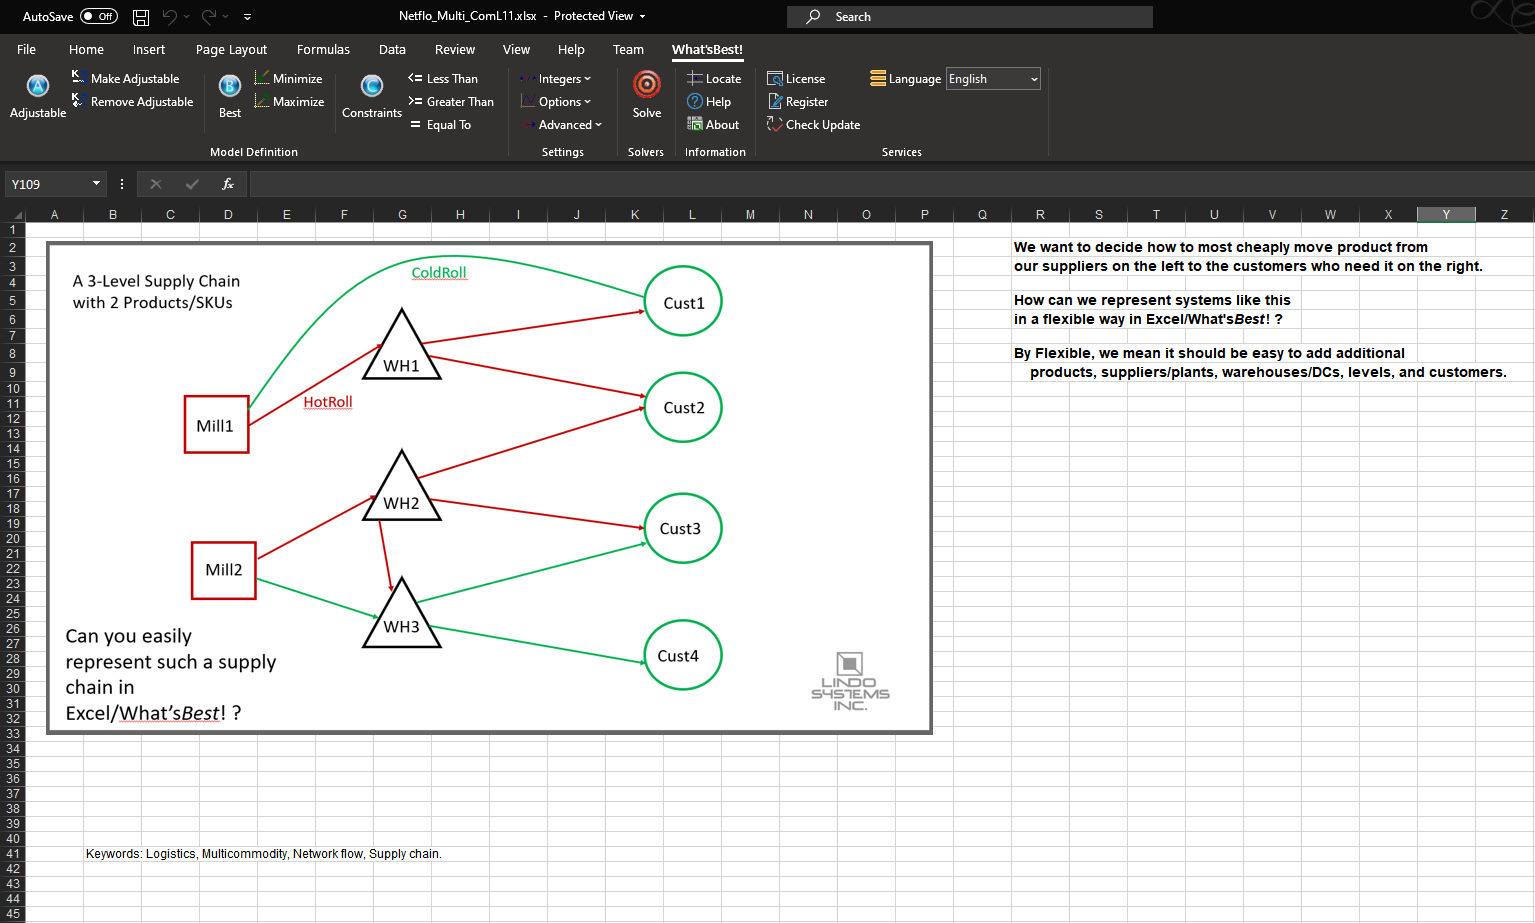
Task: Click Register in Services group
Action: coord(798,101)
